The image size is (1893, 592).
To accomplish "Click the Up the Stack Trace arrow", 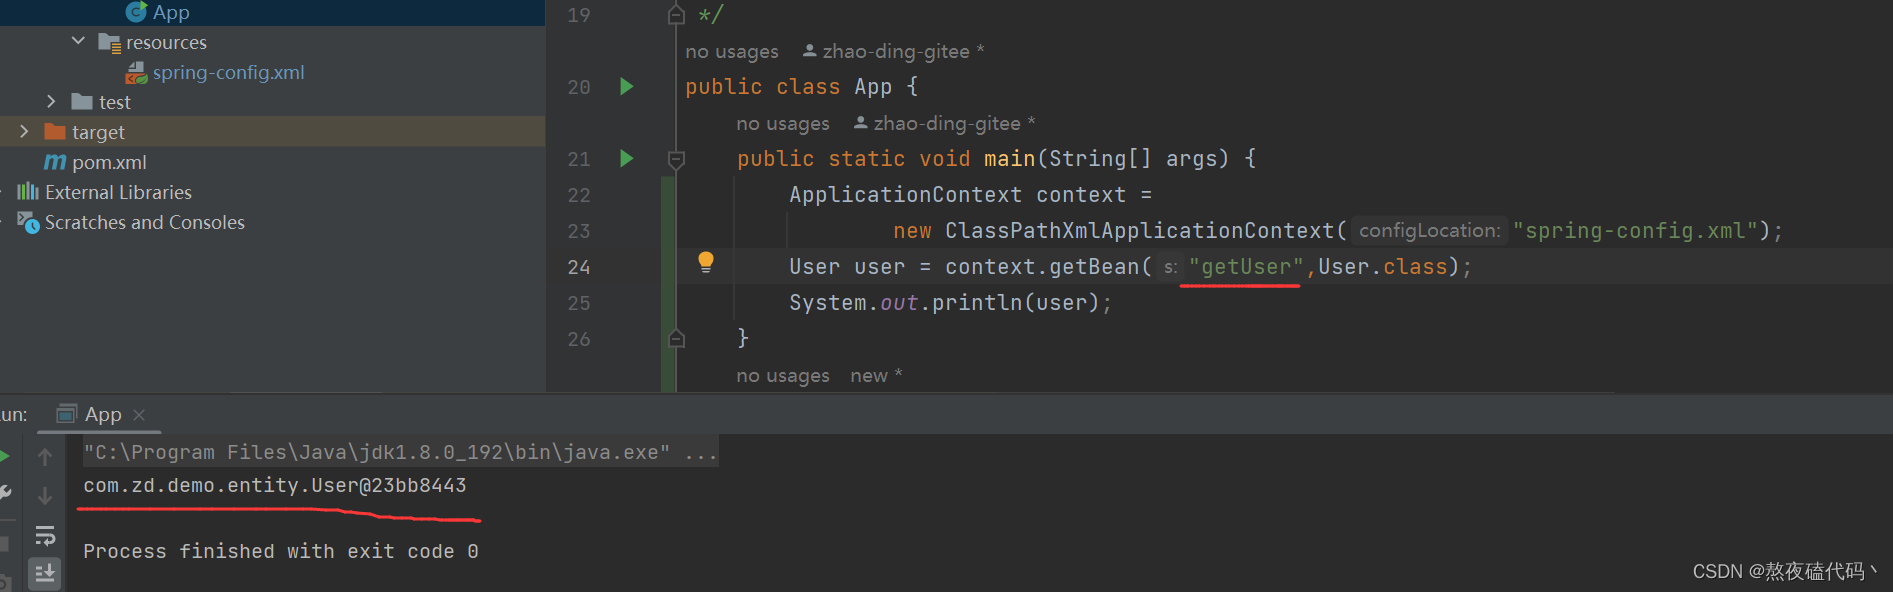I will 45,457.
